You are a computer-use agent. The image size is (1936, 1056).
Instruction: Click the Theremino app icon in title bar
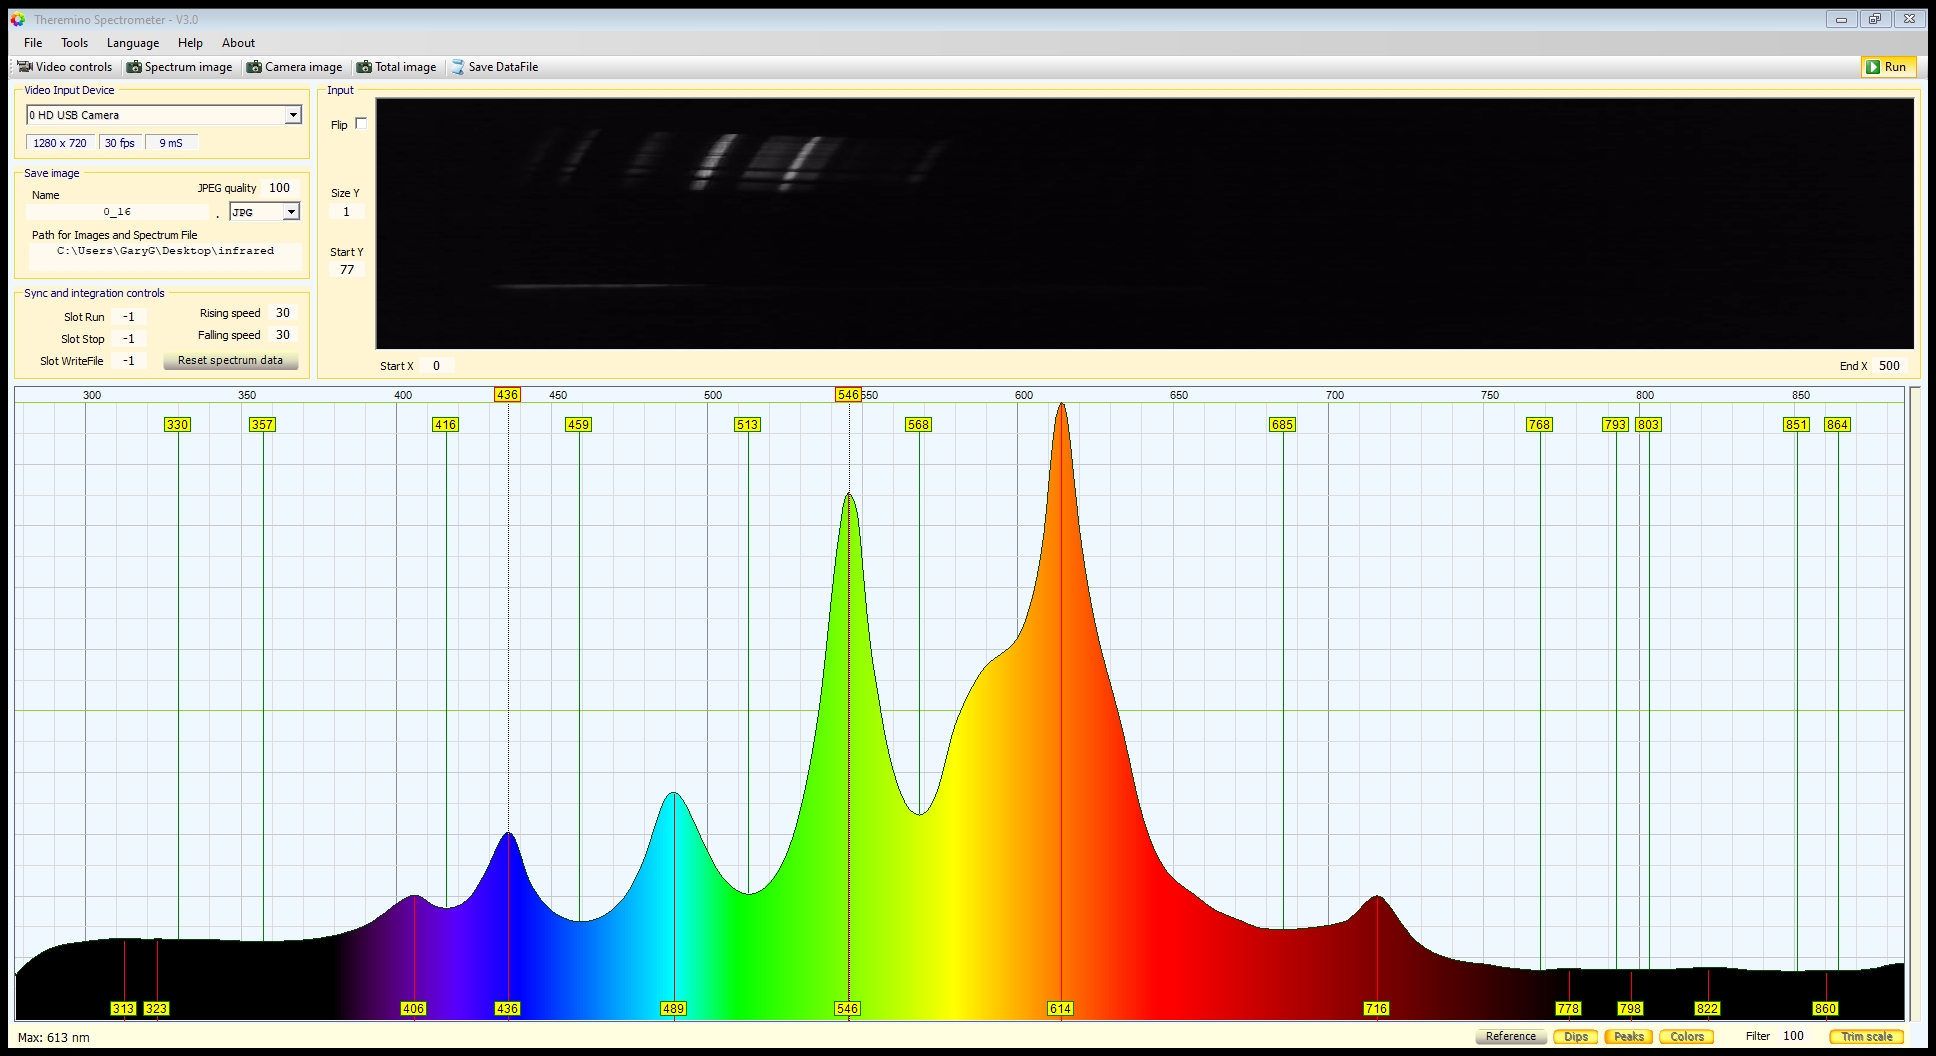click(18, 19)
